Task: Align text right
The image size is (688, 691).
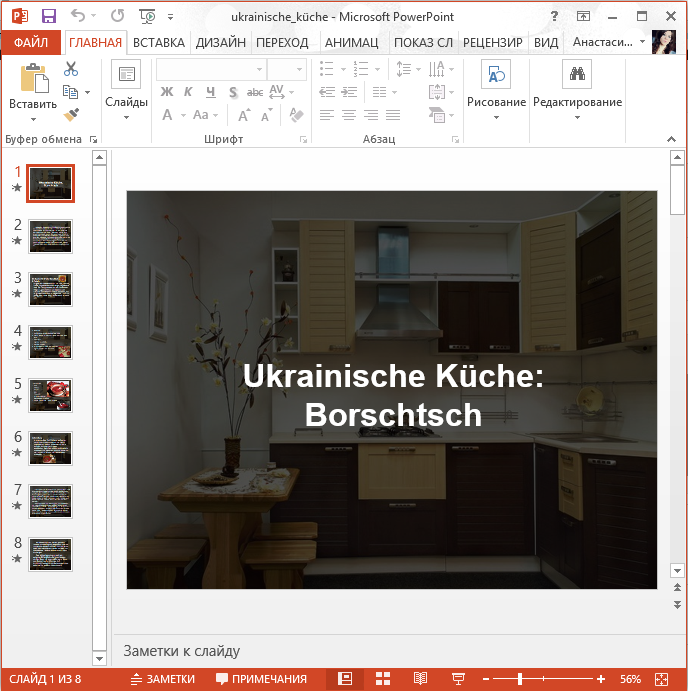Action: [x=371, y=115]
